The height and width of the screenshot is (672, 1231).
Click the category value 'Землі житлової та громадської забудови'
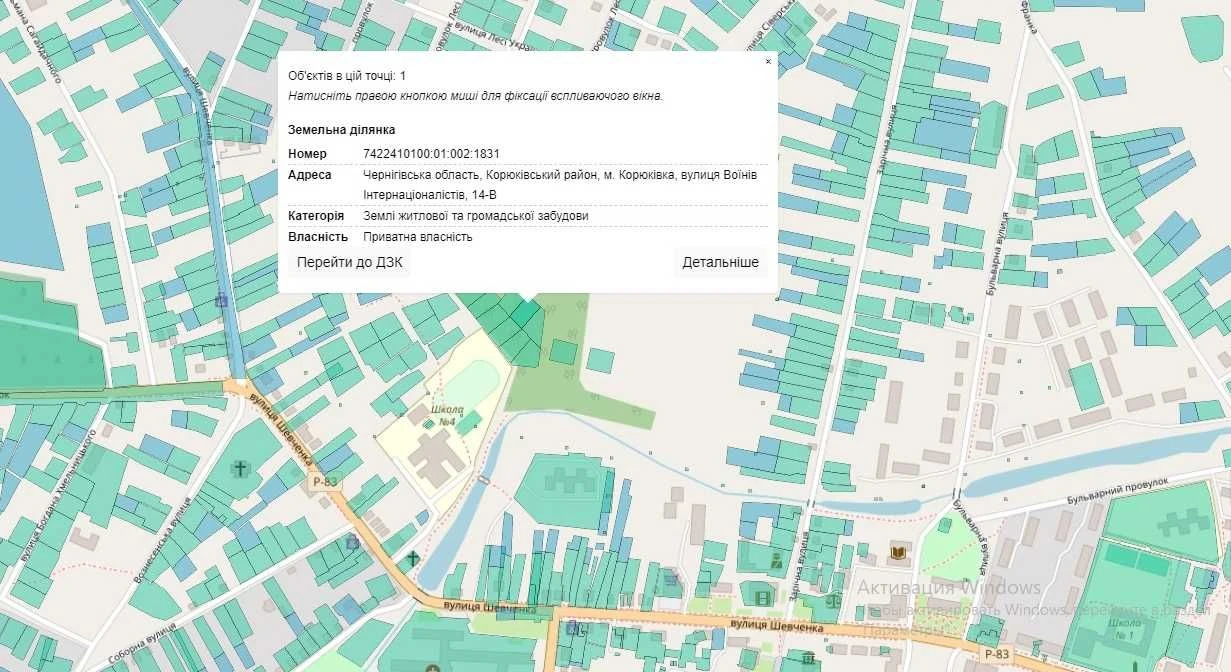(476, 216)
